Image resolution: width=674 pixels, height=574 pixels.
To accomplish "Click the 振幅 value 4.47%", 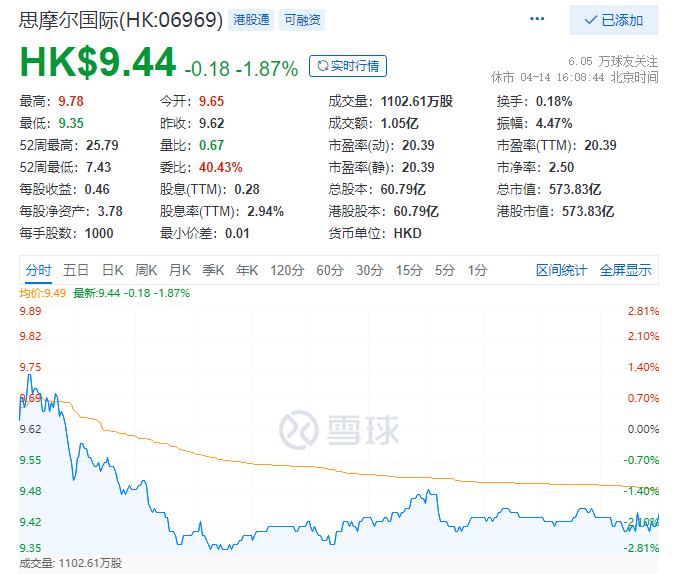I will [554, 123].
